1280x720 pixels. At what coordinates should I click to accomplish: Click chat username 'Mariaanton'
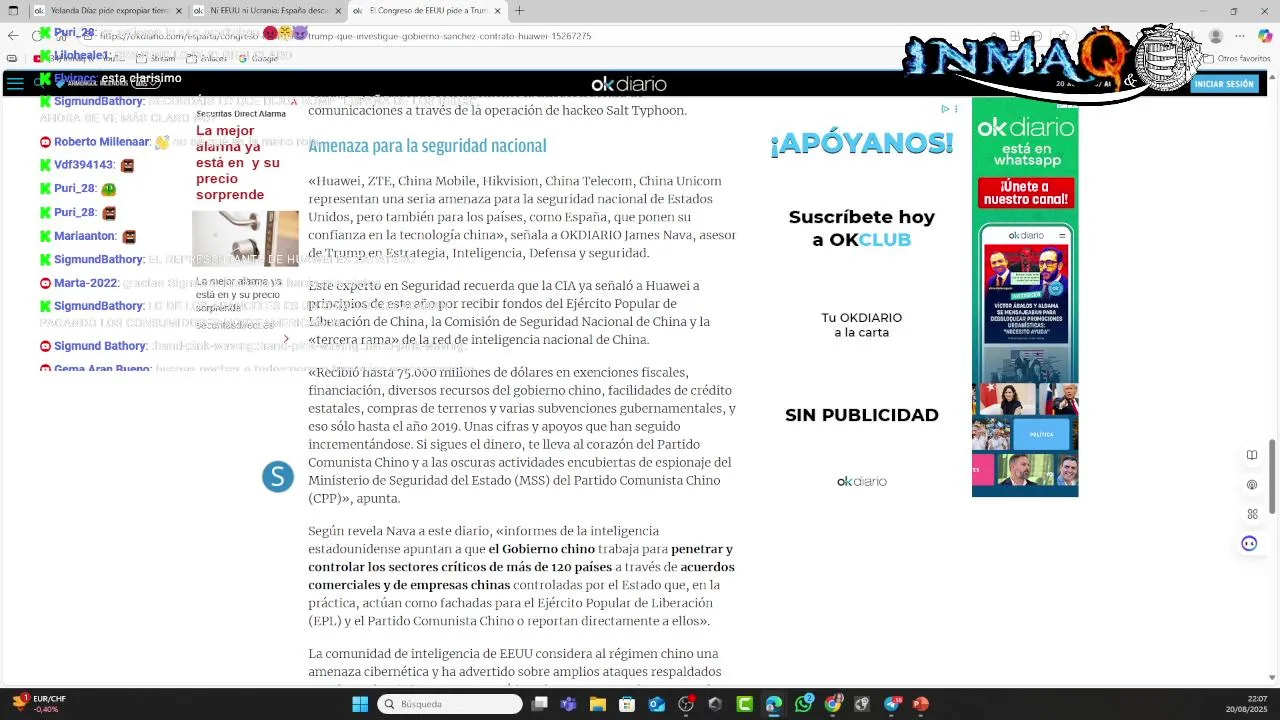(x=84, y=236)
